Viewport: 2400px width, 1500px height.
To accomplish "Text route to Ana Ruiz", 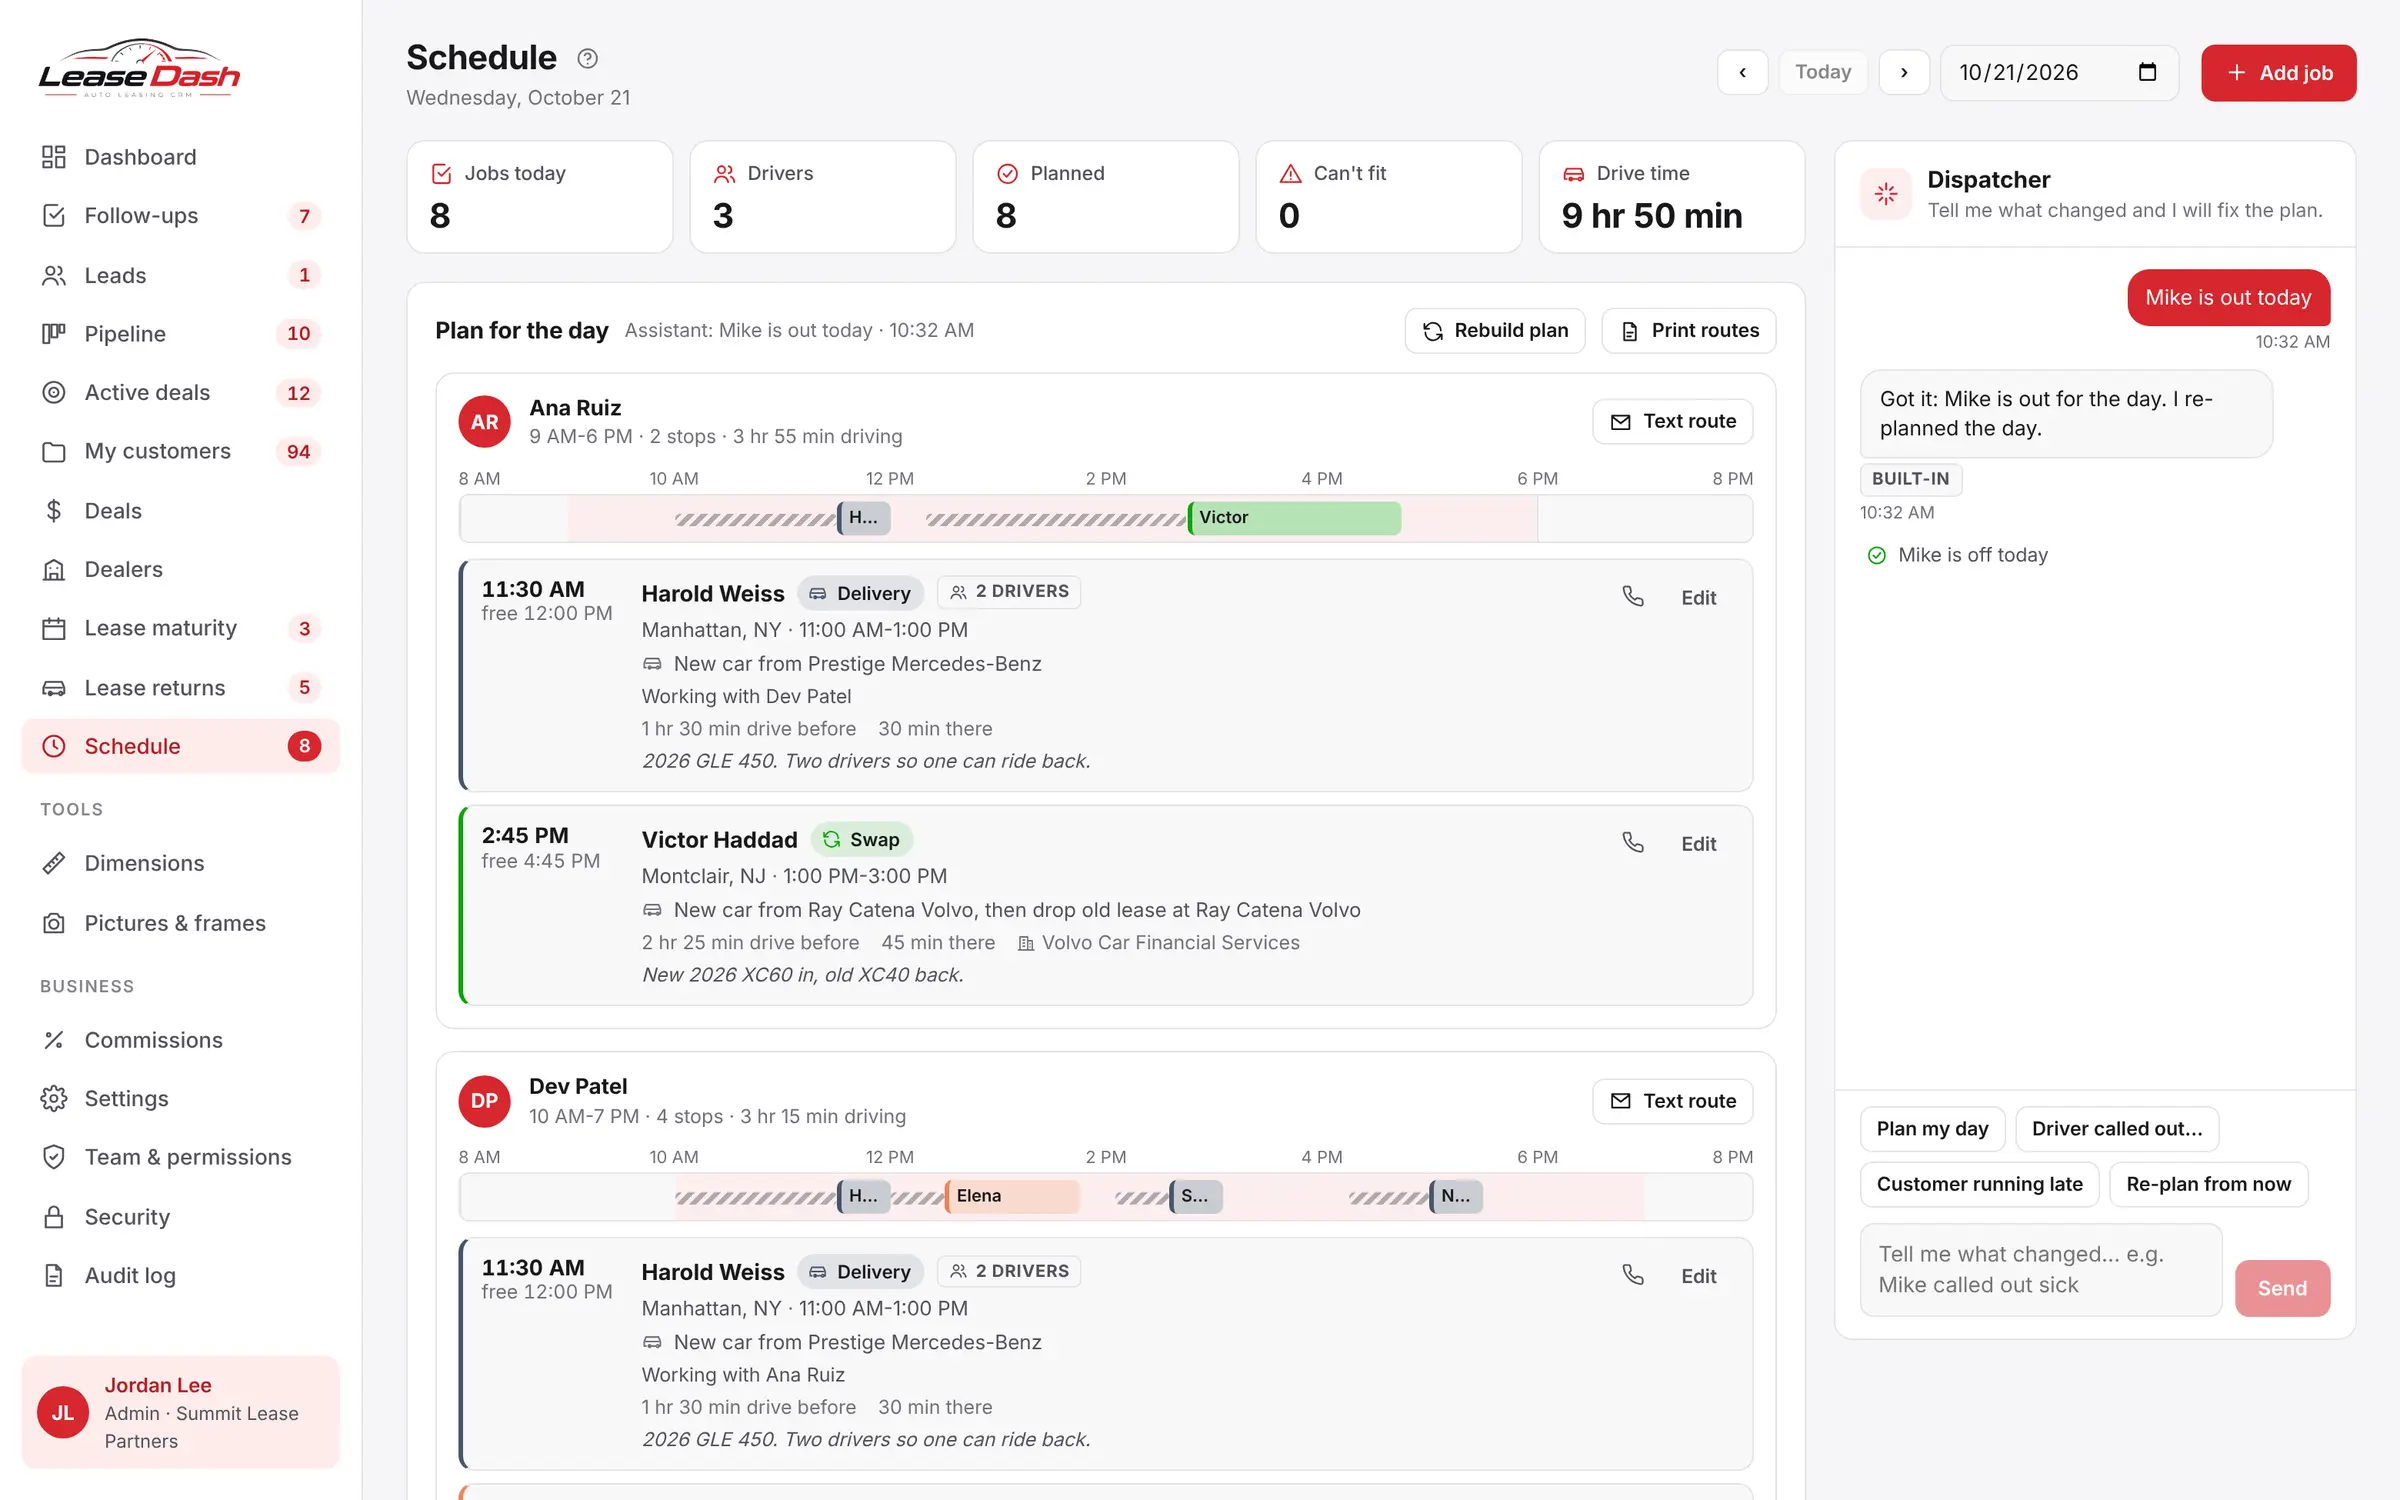I will (x=1672, y=422).
